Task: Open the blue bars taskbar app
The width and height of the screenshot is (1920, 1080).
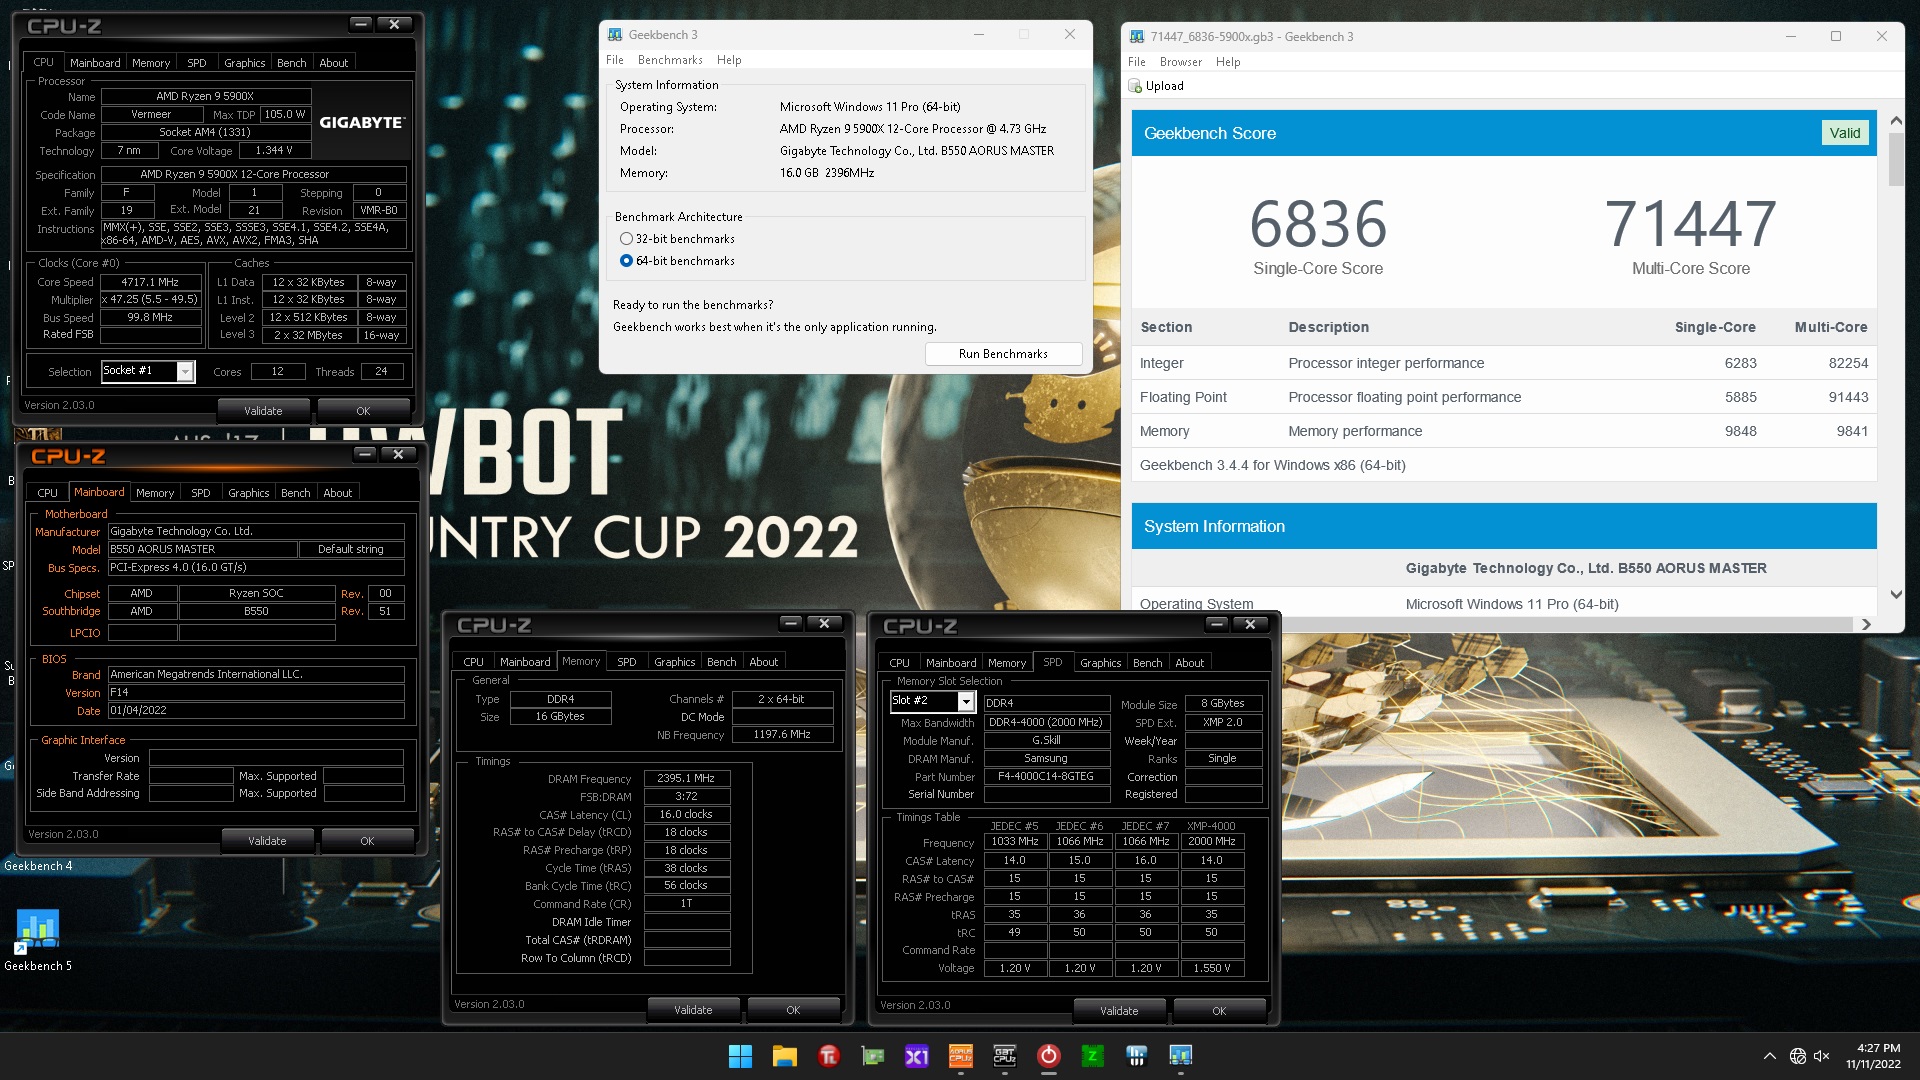Action: [1136, 1056]
